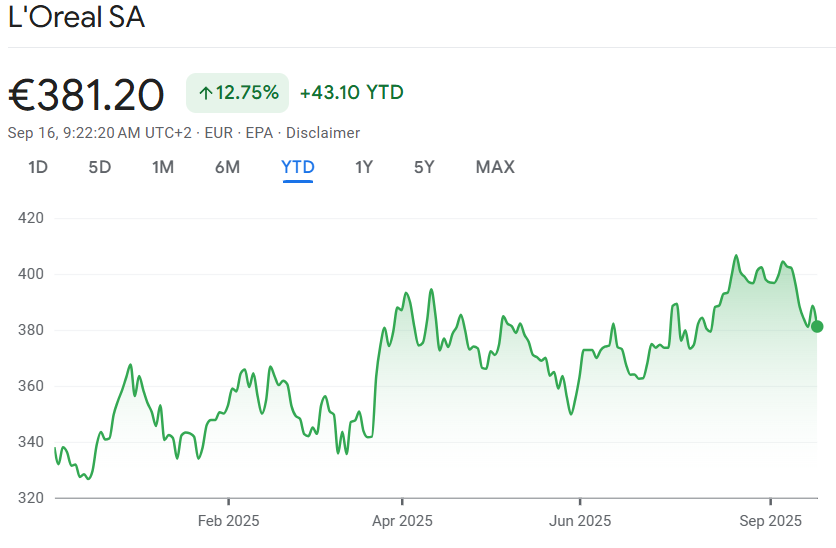Select the 1D time range tab
The image size is (836, 548).
38,167
